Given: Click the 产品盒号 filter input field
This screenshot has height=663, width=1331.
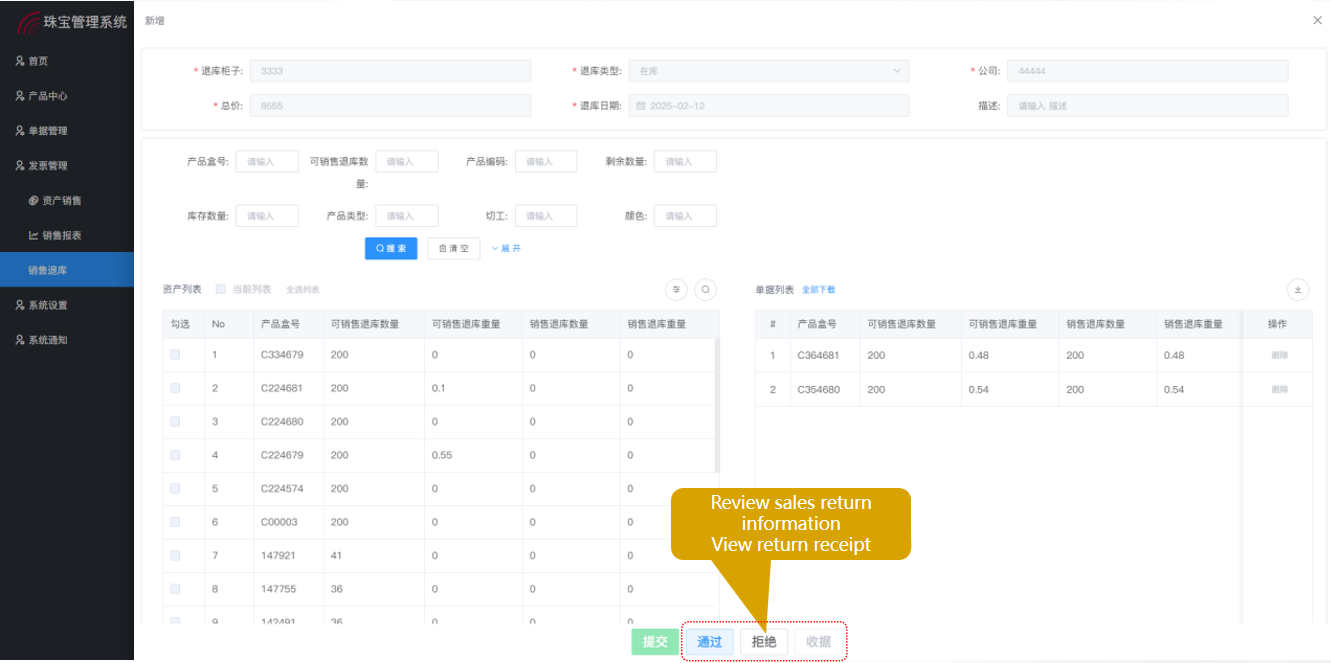Looking at the screenshot, I should (267, 162).
